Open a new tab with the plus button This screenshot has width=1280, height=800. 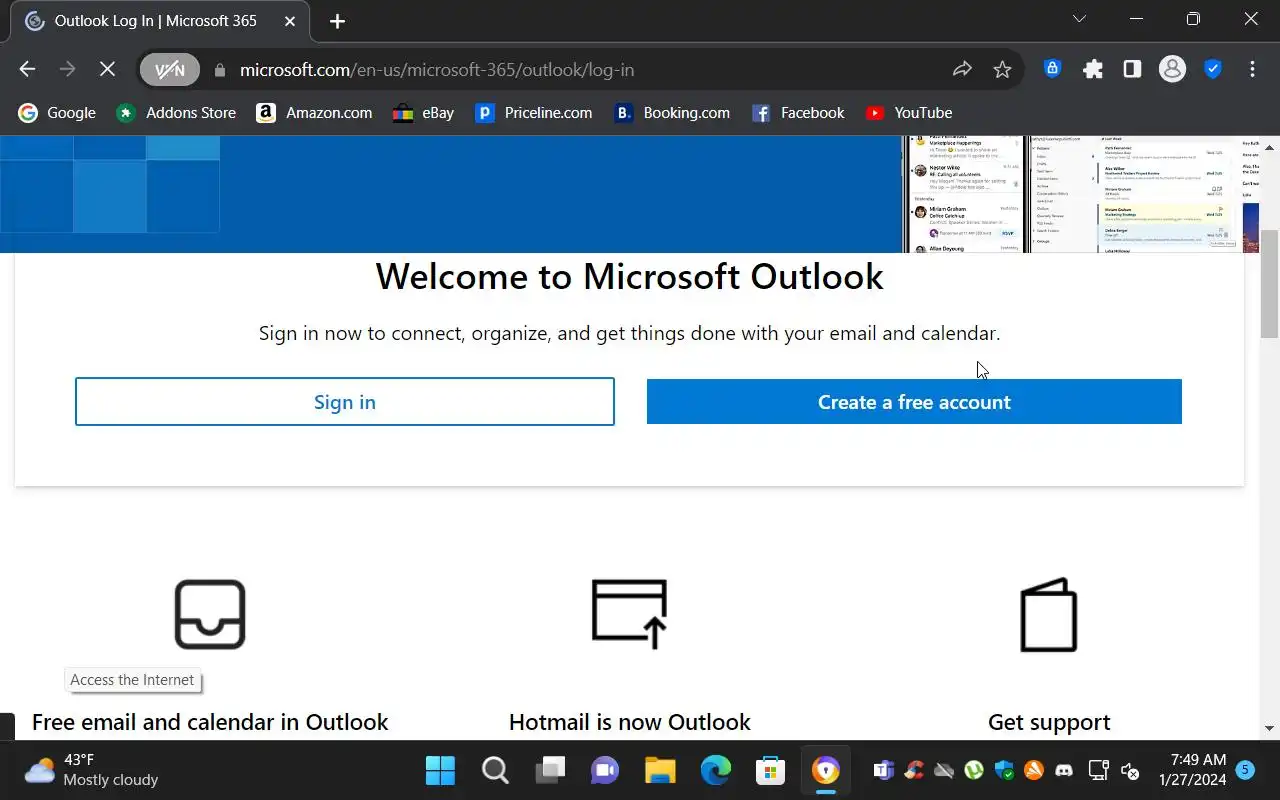337,21
